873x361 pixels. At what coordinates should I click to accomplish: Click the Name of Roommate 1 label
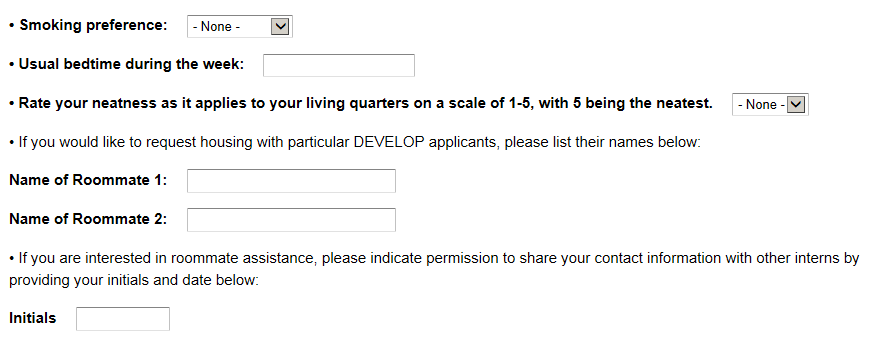coord(88,180)
